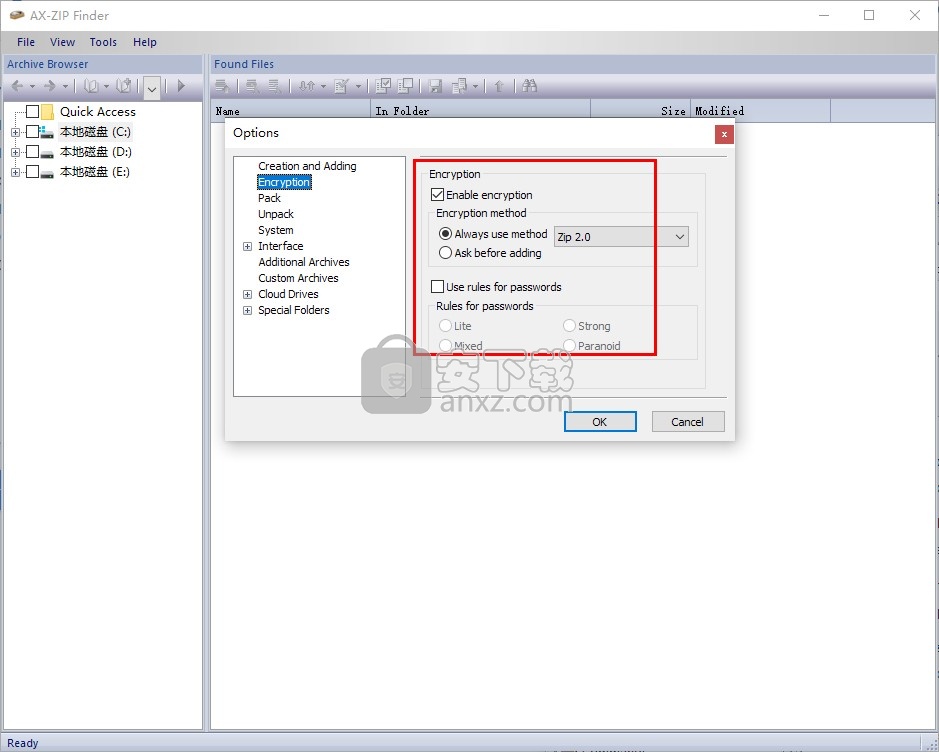Open the Back history dropdown arrow
Viewport: 939px width, 752px height.
point(32,87)
